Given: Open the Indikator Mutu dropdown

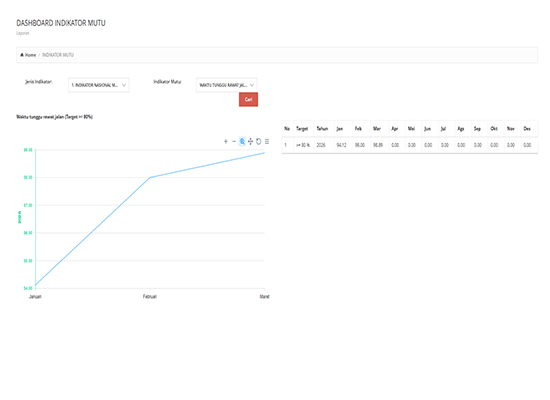Looking at the screenshot, I should [x=227, y=85].
